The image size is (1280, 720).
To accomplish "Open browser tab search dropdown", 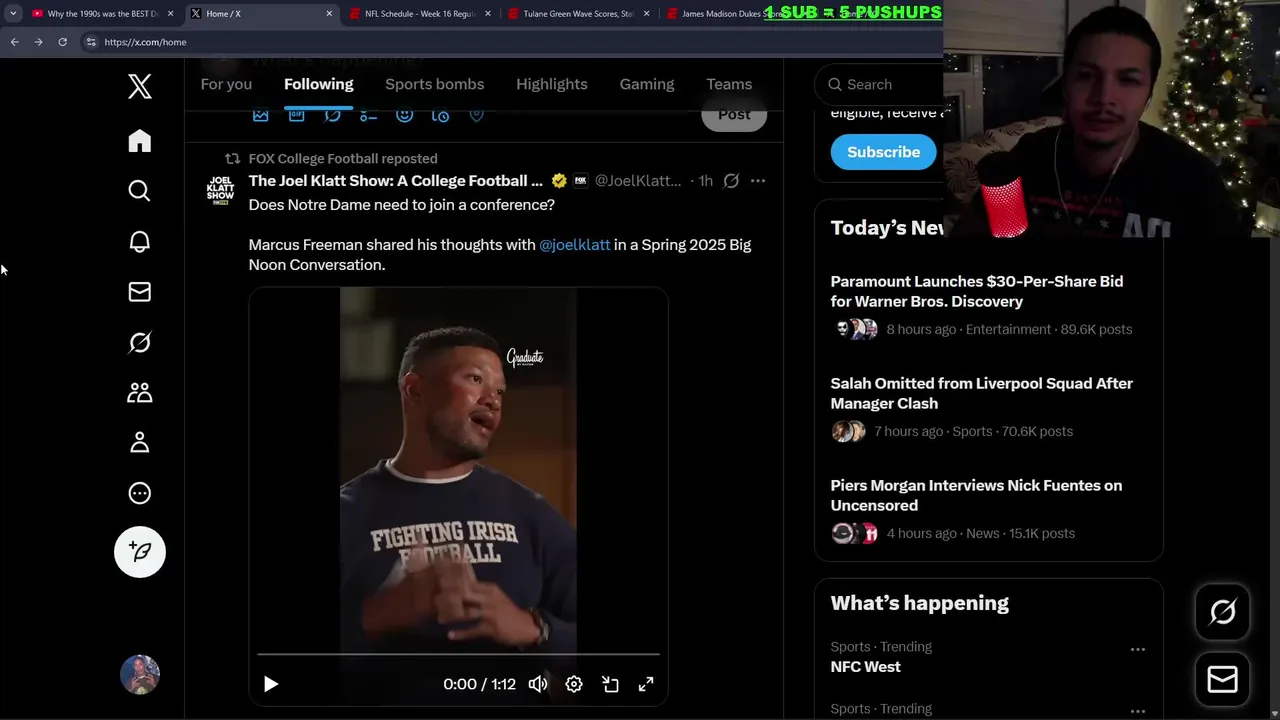I will [13, 14].
